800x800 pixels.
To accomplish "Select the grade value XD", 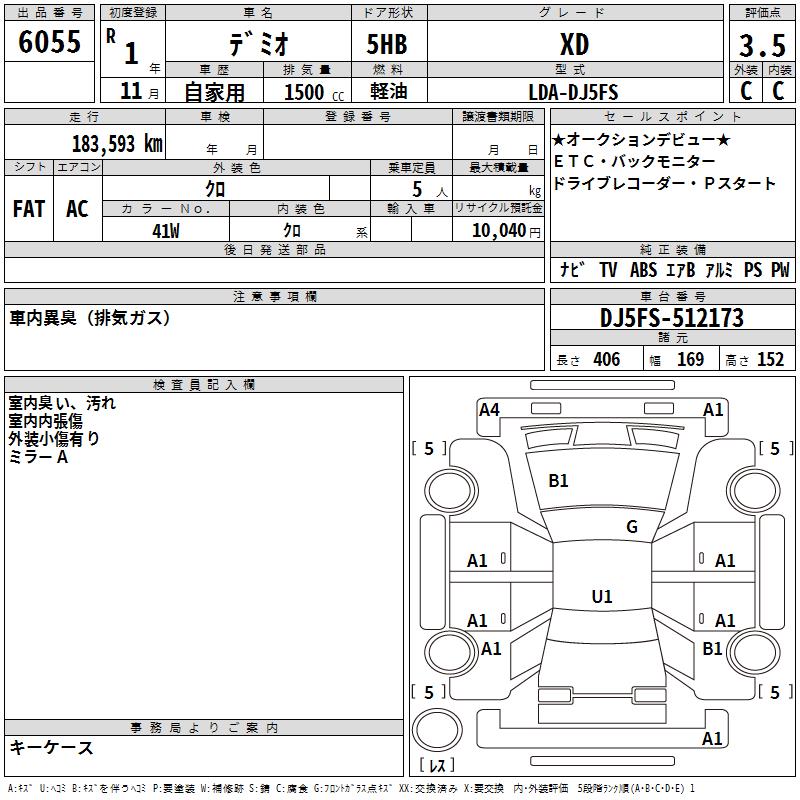I will click(x=574, y=44).
